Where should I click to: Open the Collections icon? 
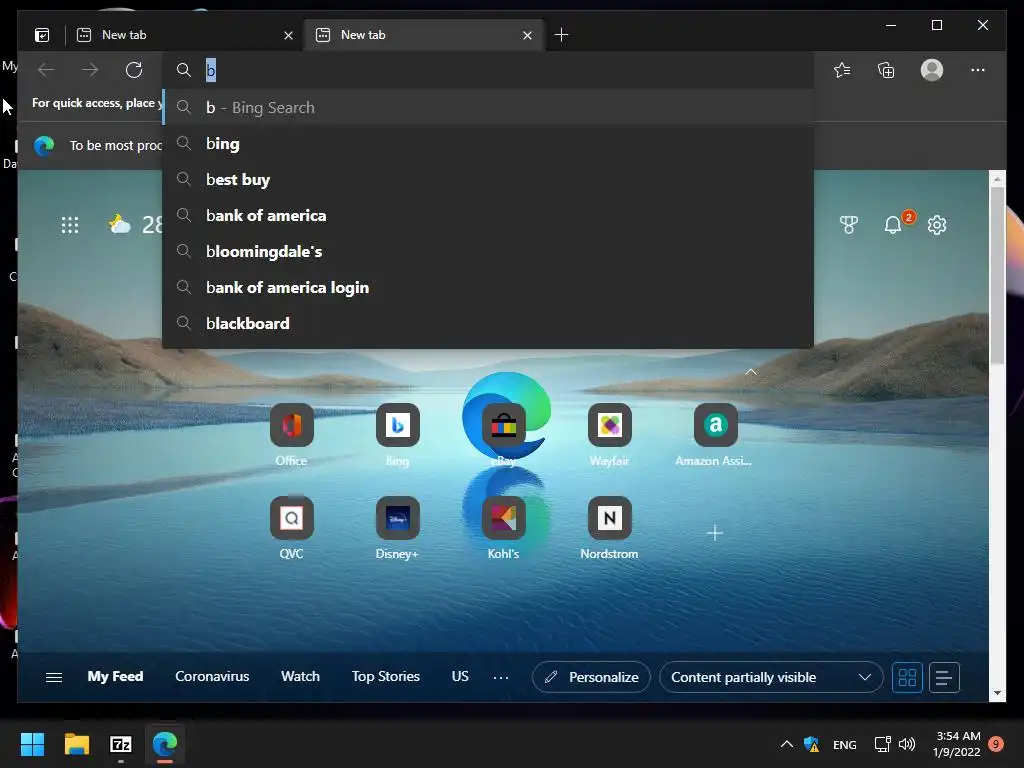886,70
